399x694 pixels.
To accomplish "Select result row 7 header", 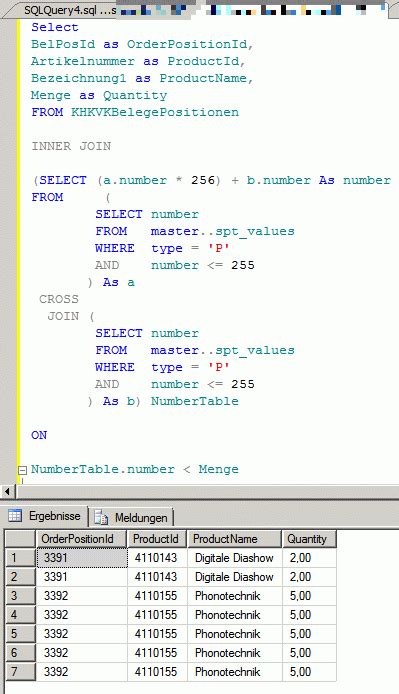I will [x=20, y=672].
